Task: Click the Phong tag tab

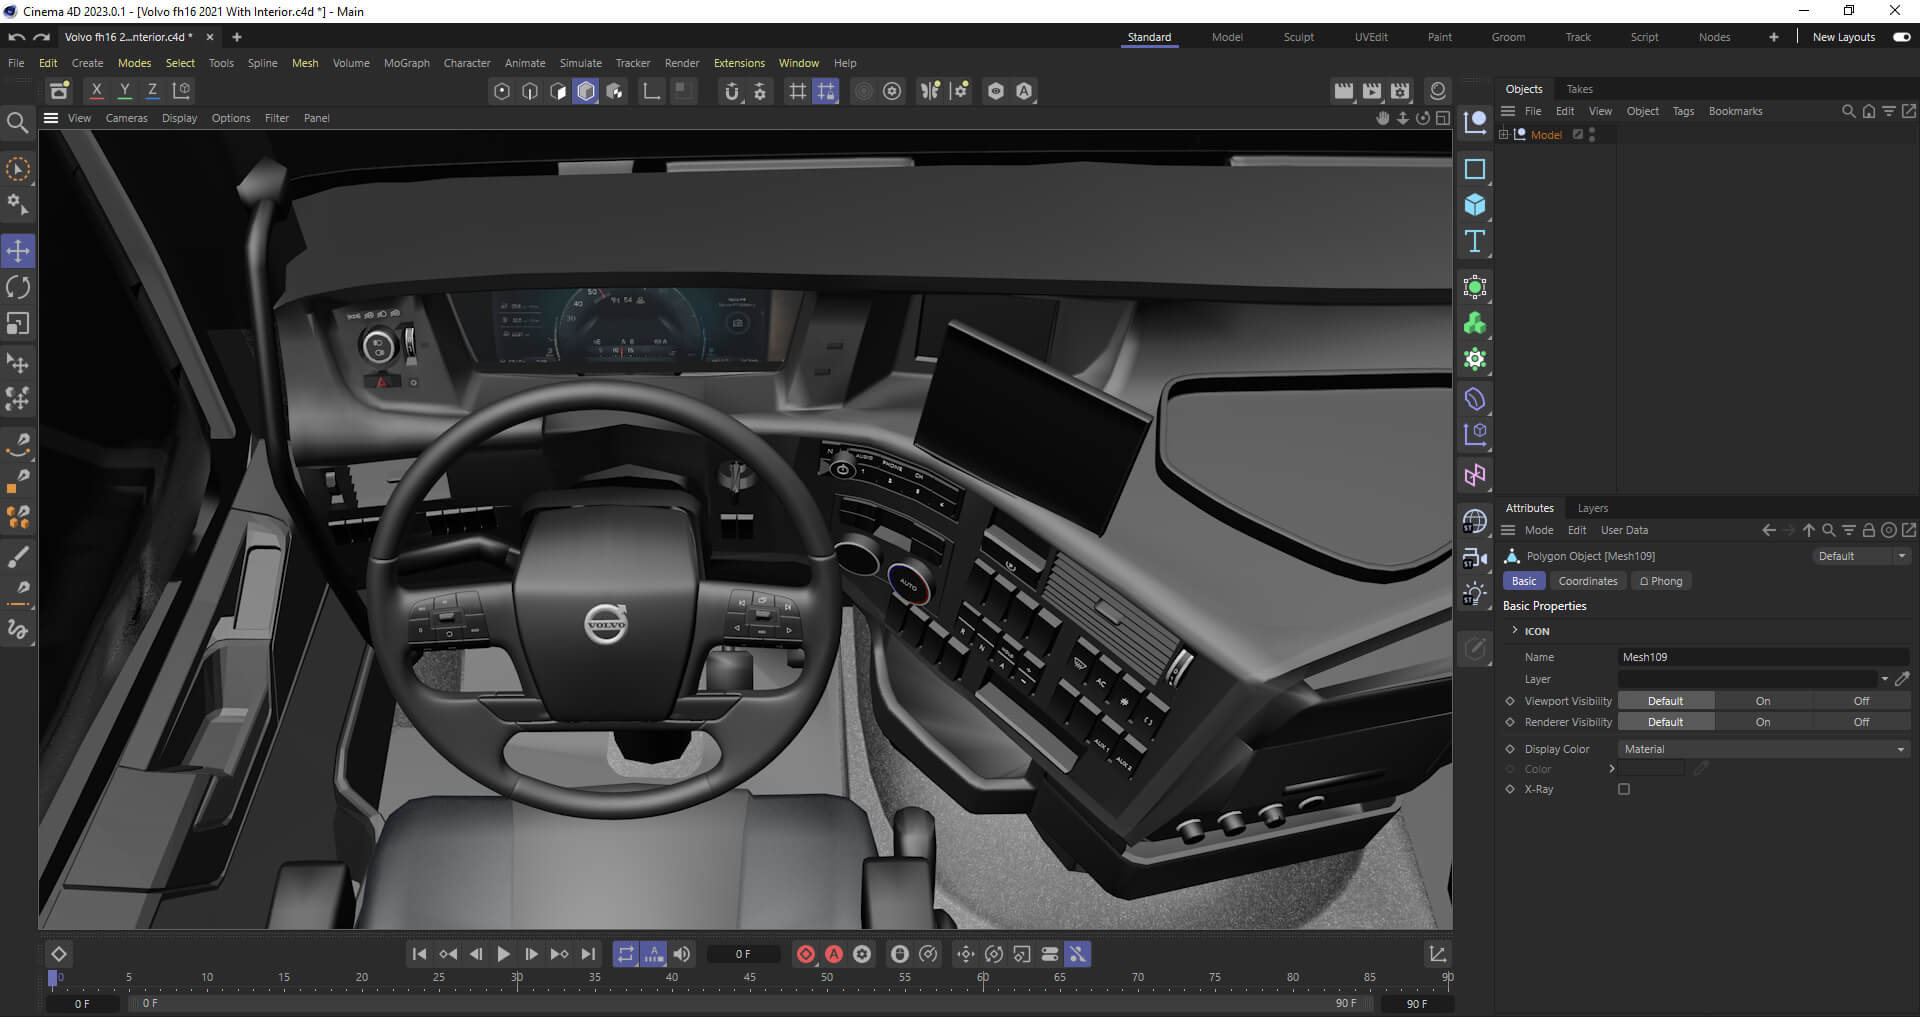Action: tap(1660, 581)
